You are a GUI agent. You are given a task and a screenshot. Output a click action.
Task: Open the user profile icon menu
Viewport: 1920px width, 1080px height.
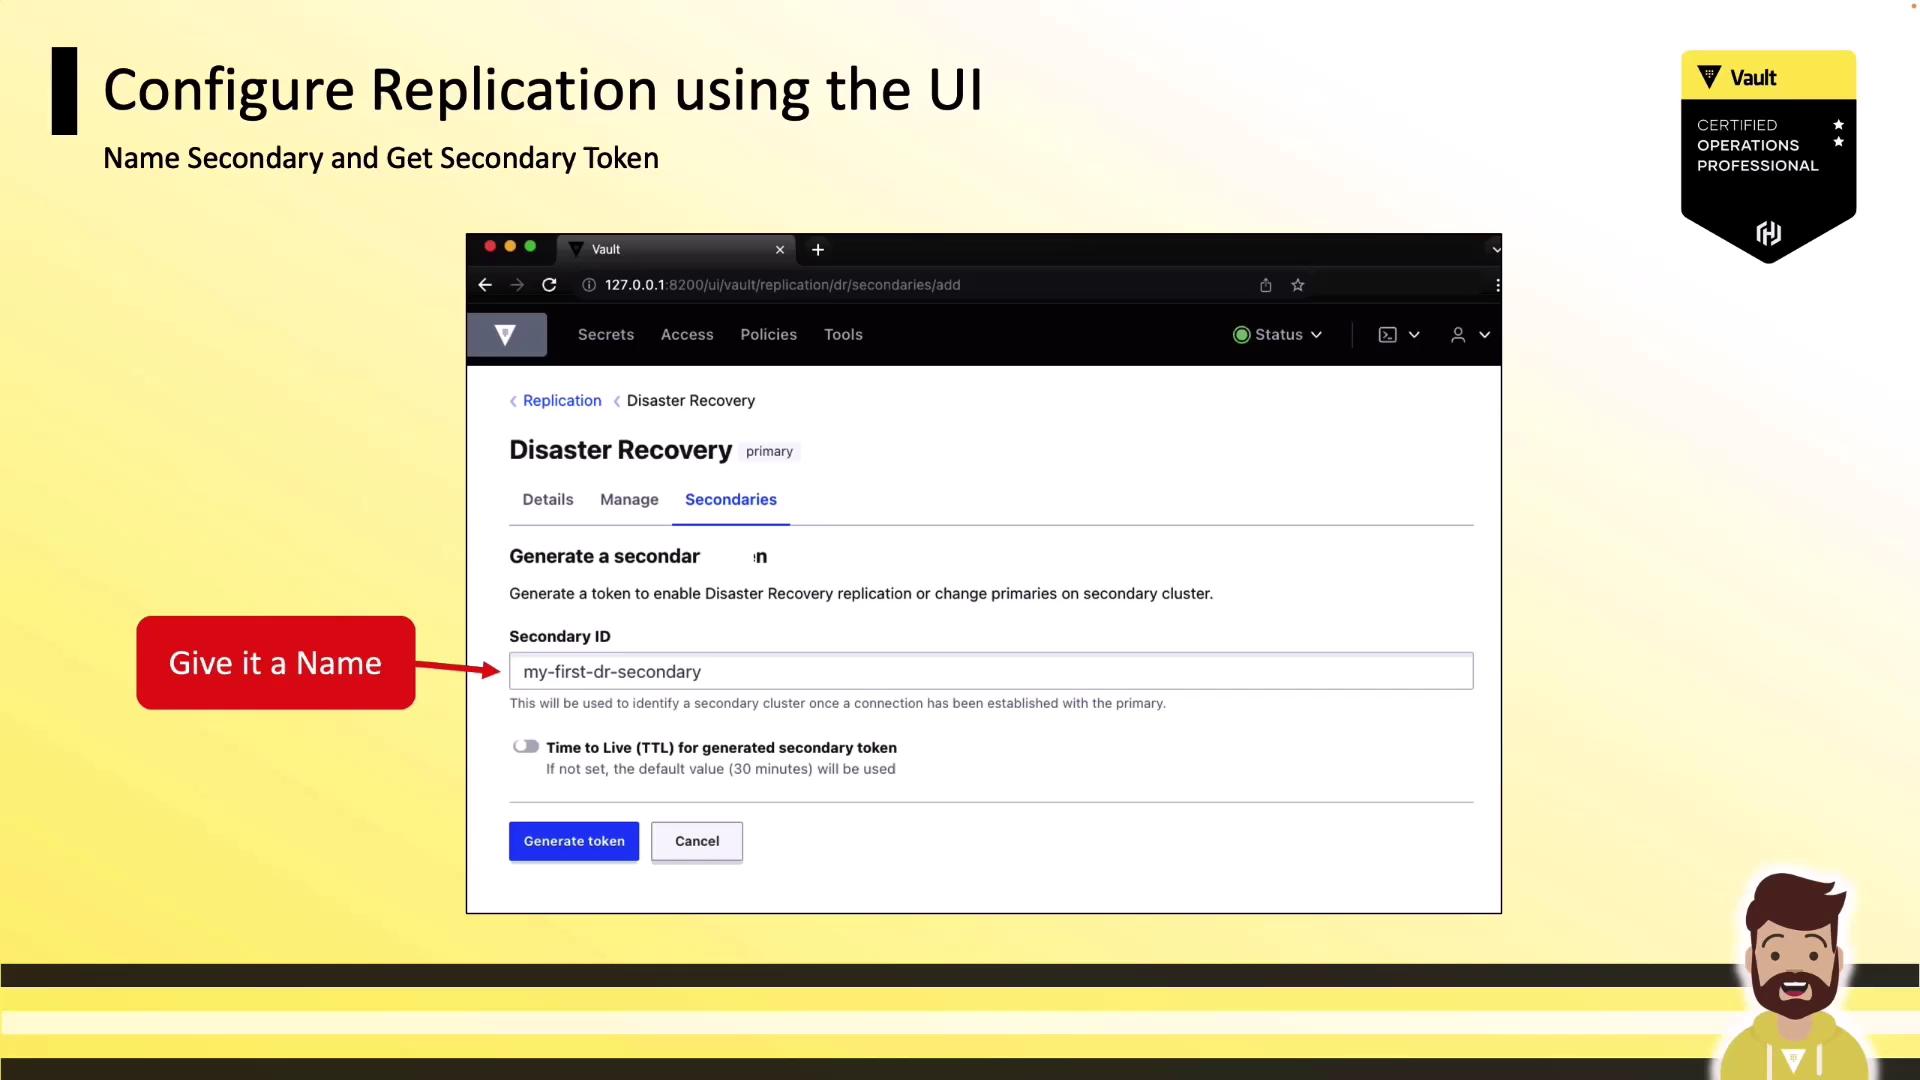(x=1458, y=335)
